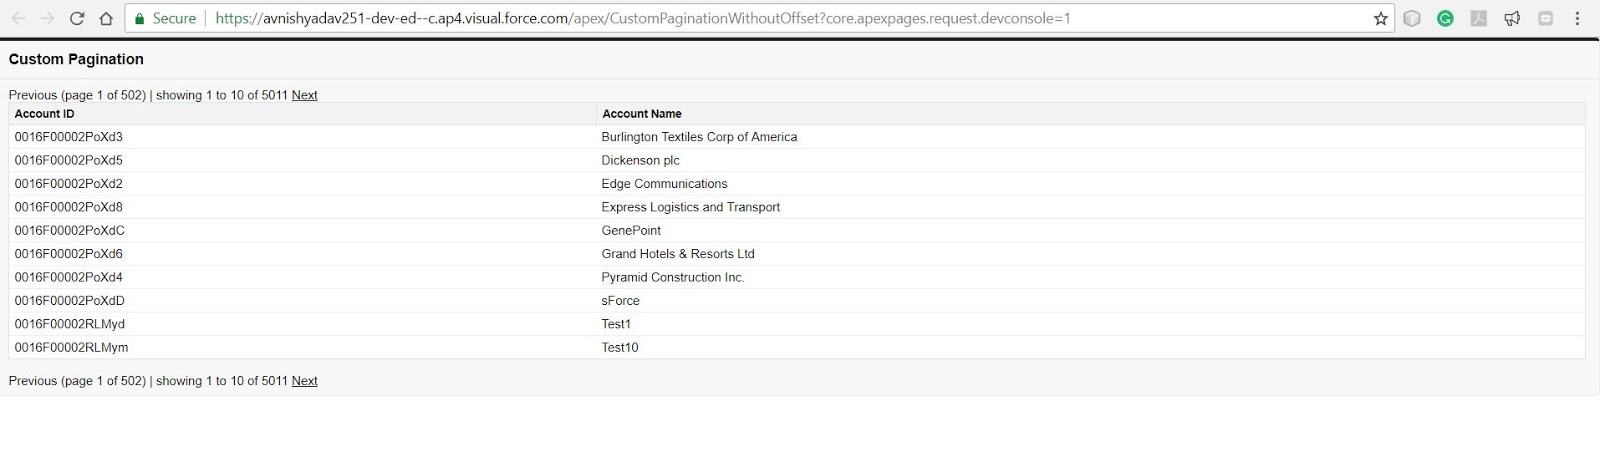This screenshot has width=1600, height=457.
Task: Click the Account Name column header
Action: click(x=641, y=114)
